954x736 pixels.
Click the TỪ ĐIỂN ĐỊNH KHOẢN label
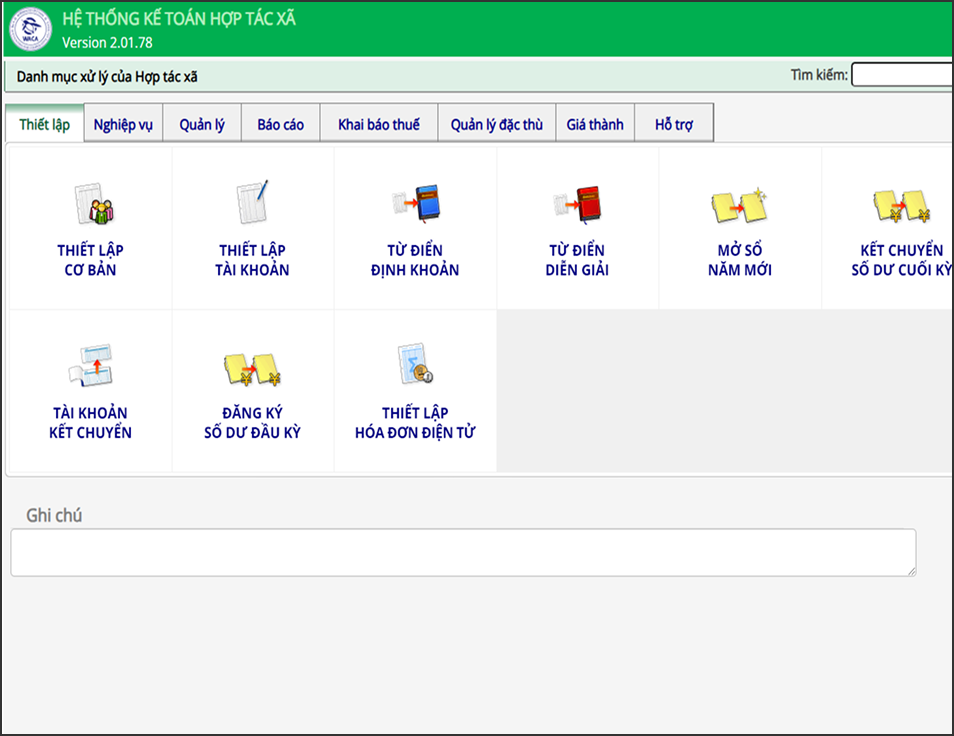pyautogui.click(x=415, y=260)
